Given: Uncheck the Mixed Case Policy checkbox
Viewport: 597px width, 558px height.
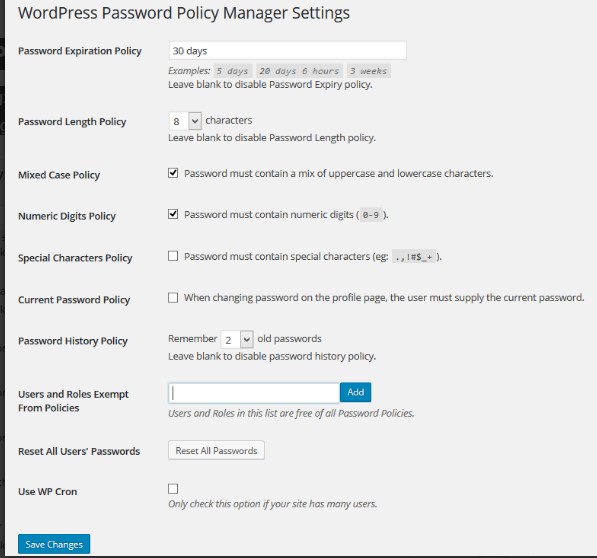Looking at the screenshot, I should tap(173, 173).
